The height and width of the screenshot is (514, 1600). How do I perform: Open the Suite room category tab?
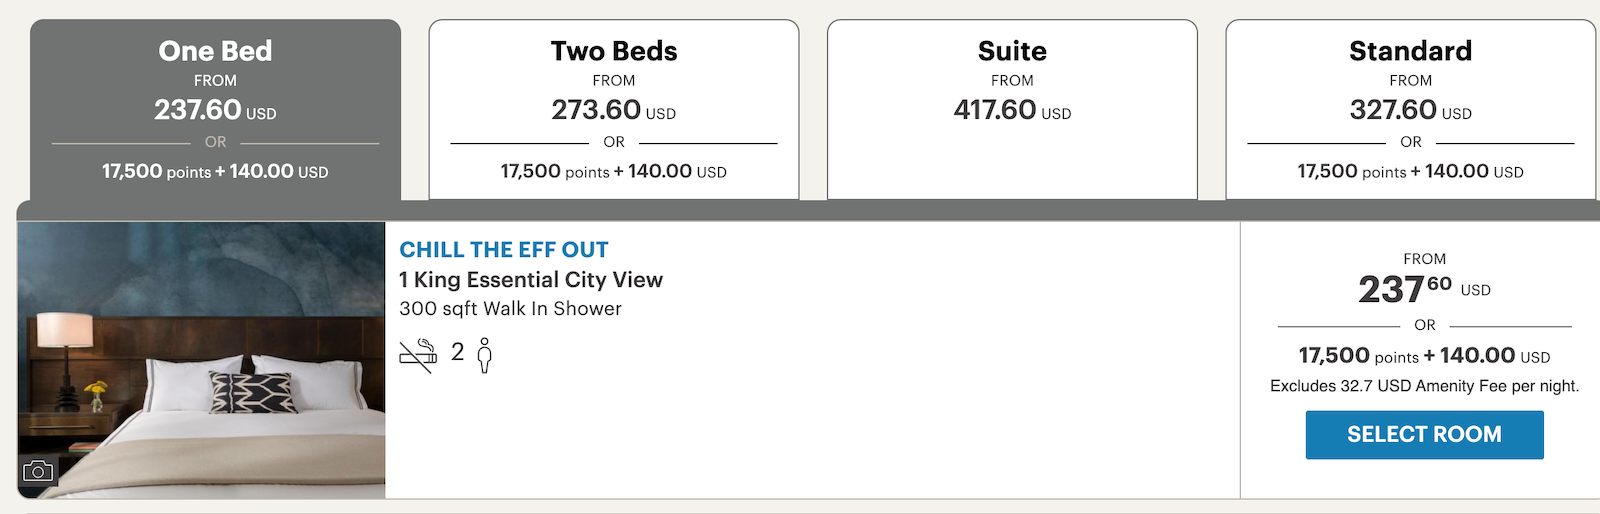(1012, 51)
